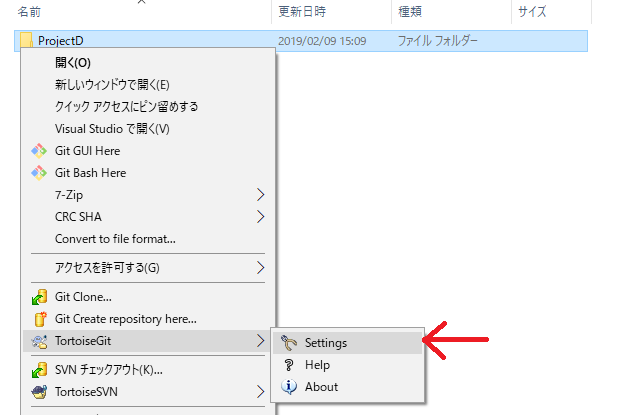
Task: Open the CRC SHA menu entry
Action: pyautogui.click(x=148, y=217)
